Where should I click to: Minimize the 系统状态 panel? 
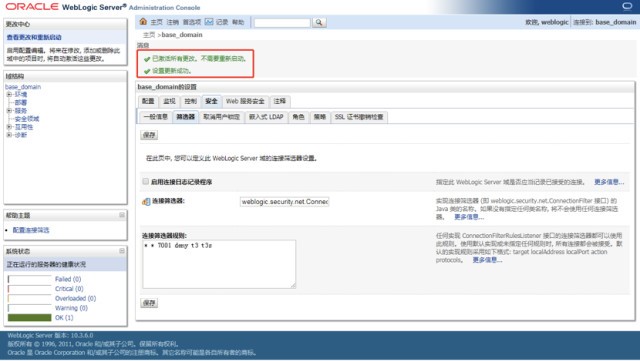pyautogui.click(x=122, y=251)
